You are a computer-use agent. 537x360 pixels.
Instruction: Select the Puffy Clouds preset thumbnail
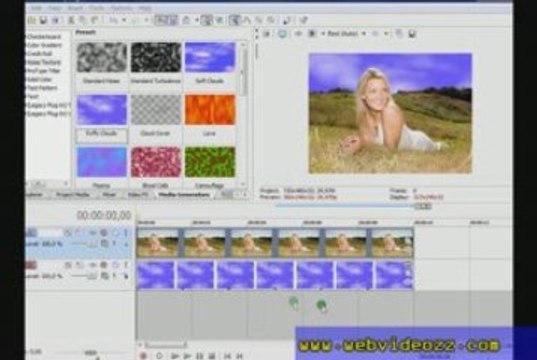click(x=102, y=110)
